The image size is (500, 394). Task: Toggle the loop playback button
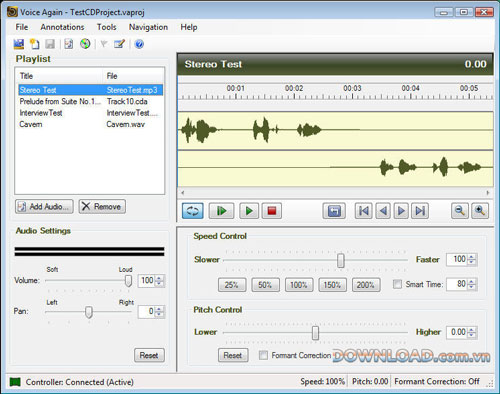(193, 211)
